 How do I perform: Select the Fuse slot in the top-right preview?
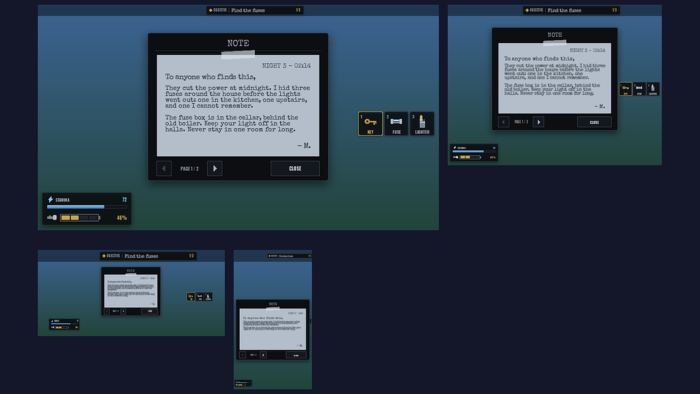(x=639, y=89)
